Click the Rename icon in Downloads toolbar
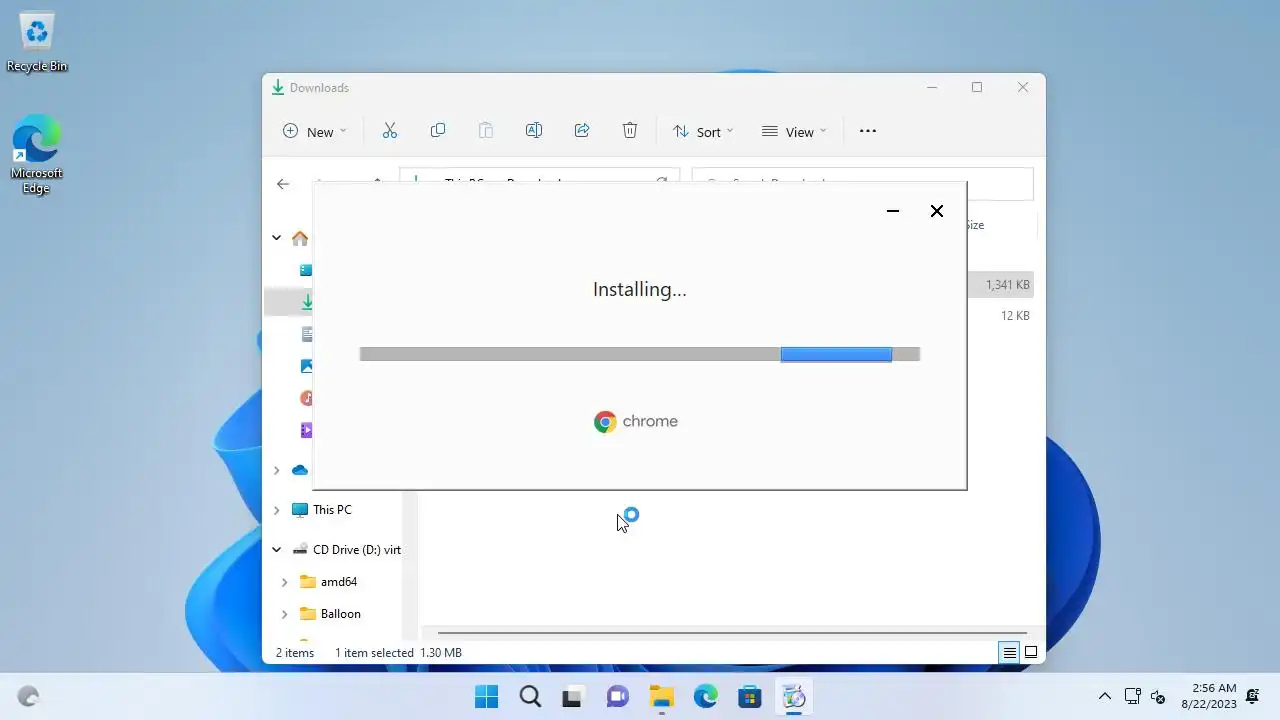 coord(534,131)
